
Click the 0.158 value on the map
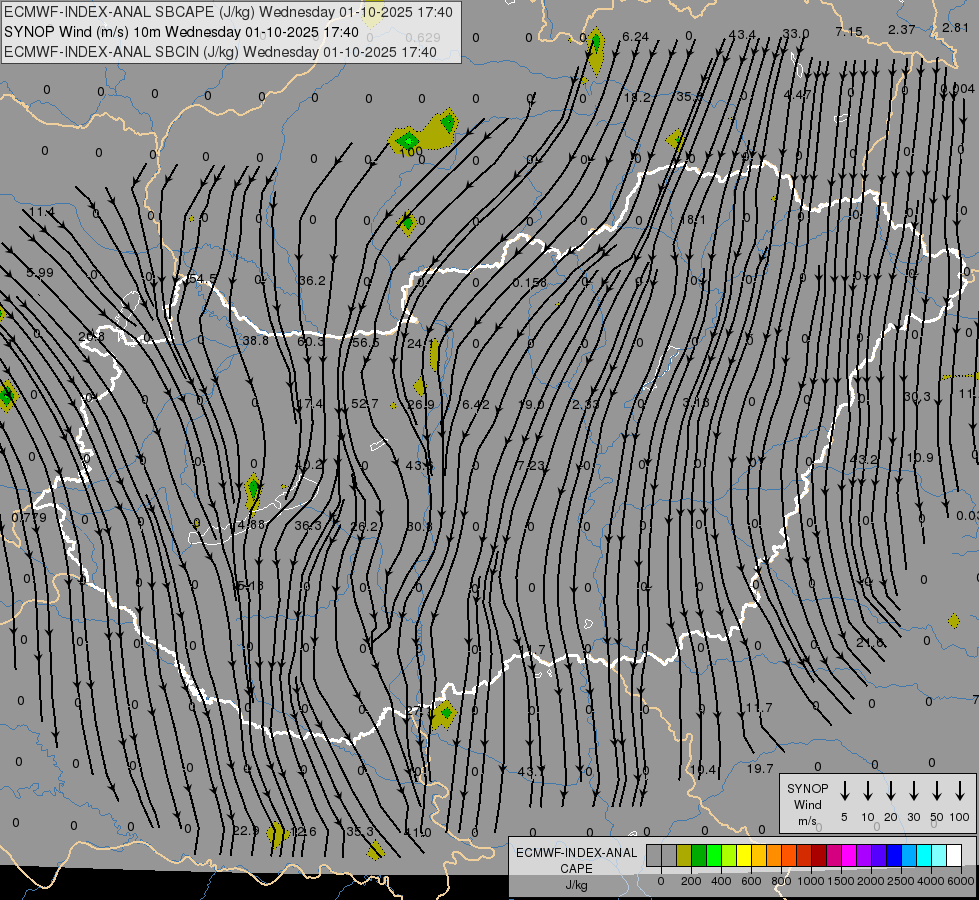point(529,283)
